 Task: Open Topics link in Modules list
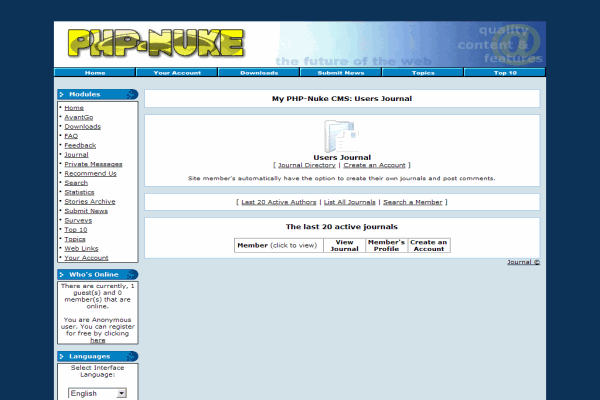coord(75,239)
